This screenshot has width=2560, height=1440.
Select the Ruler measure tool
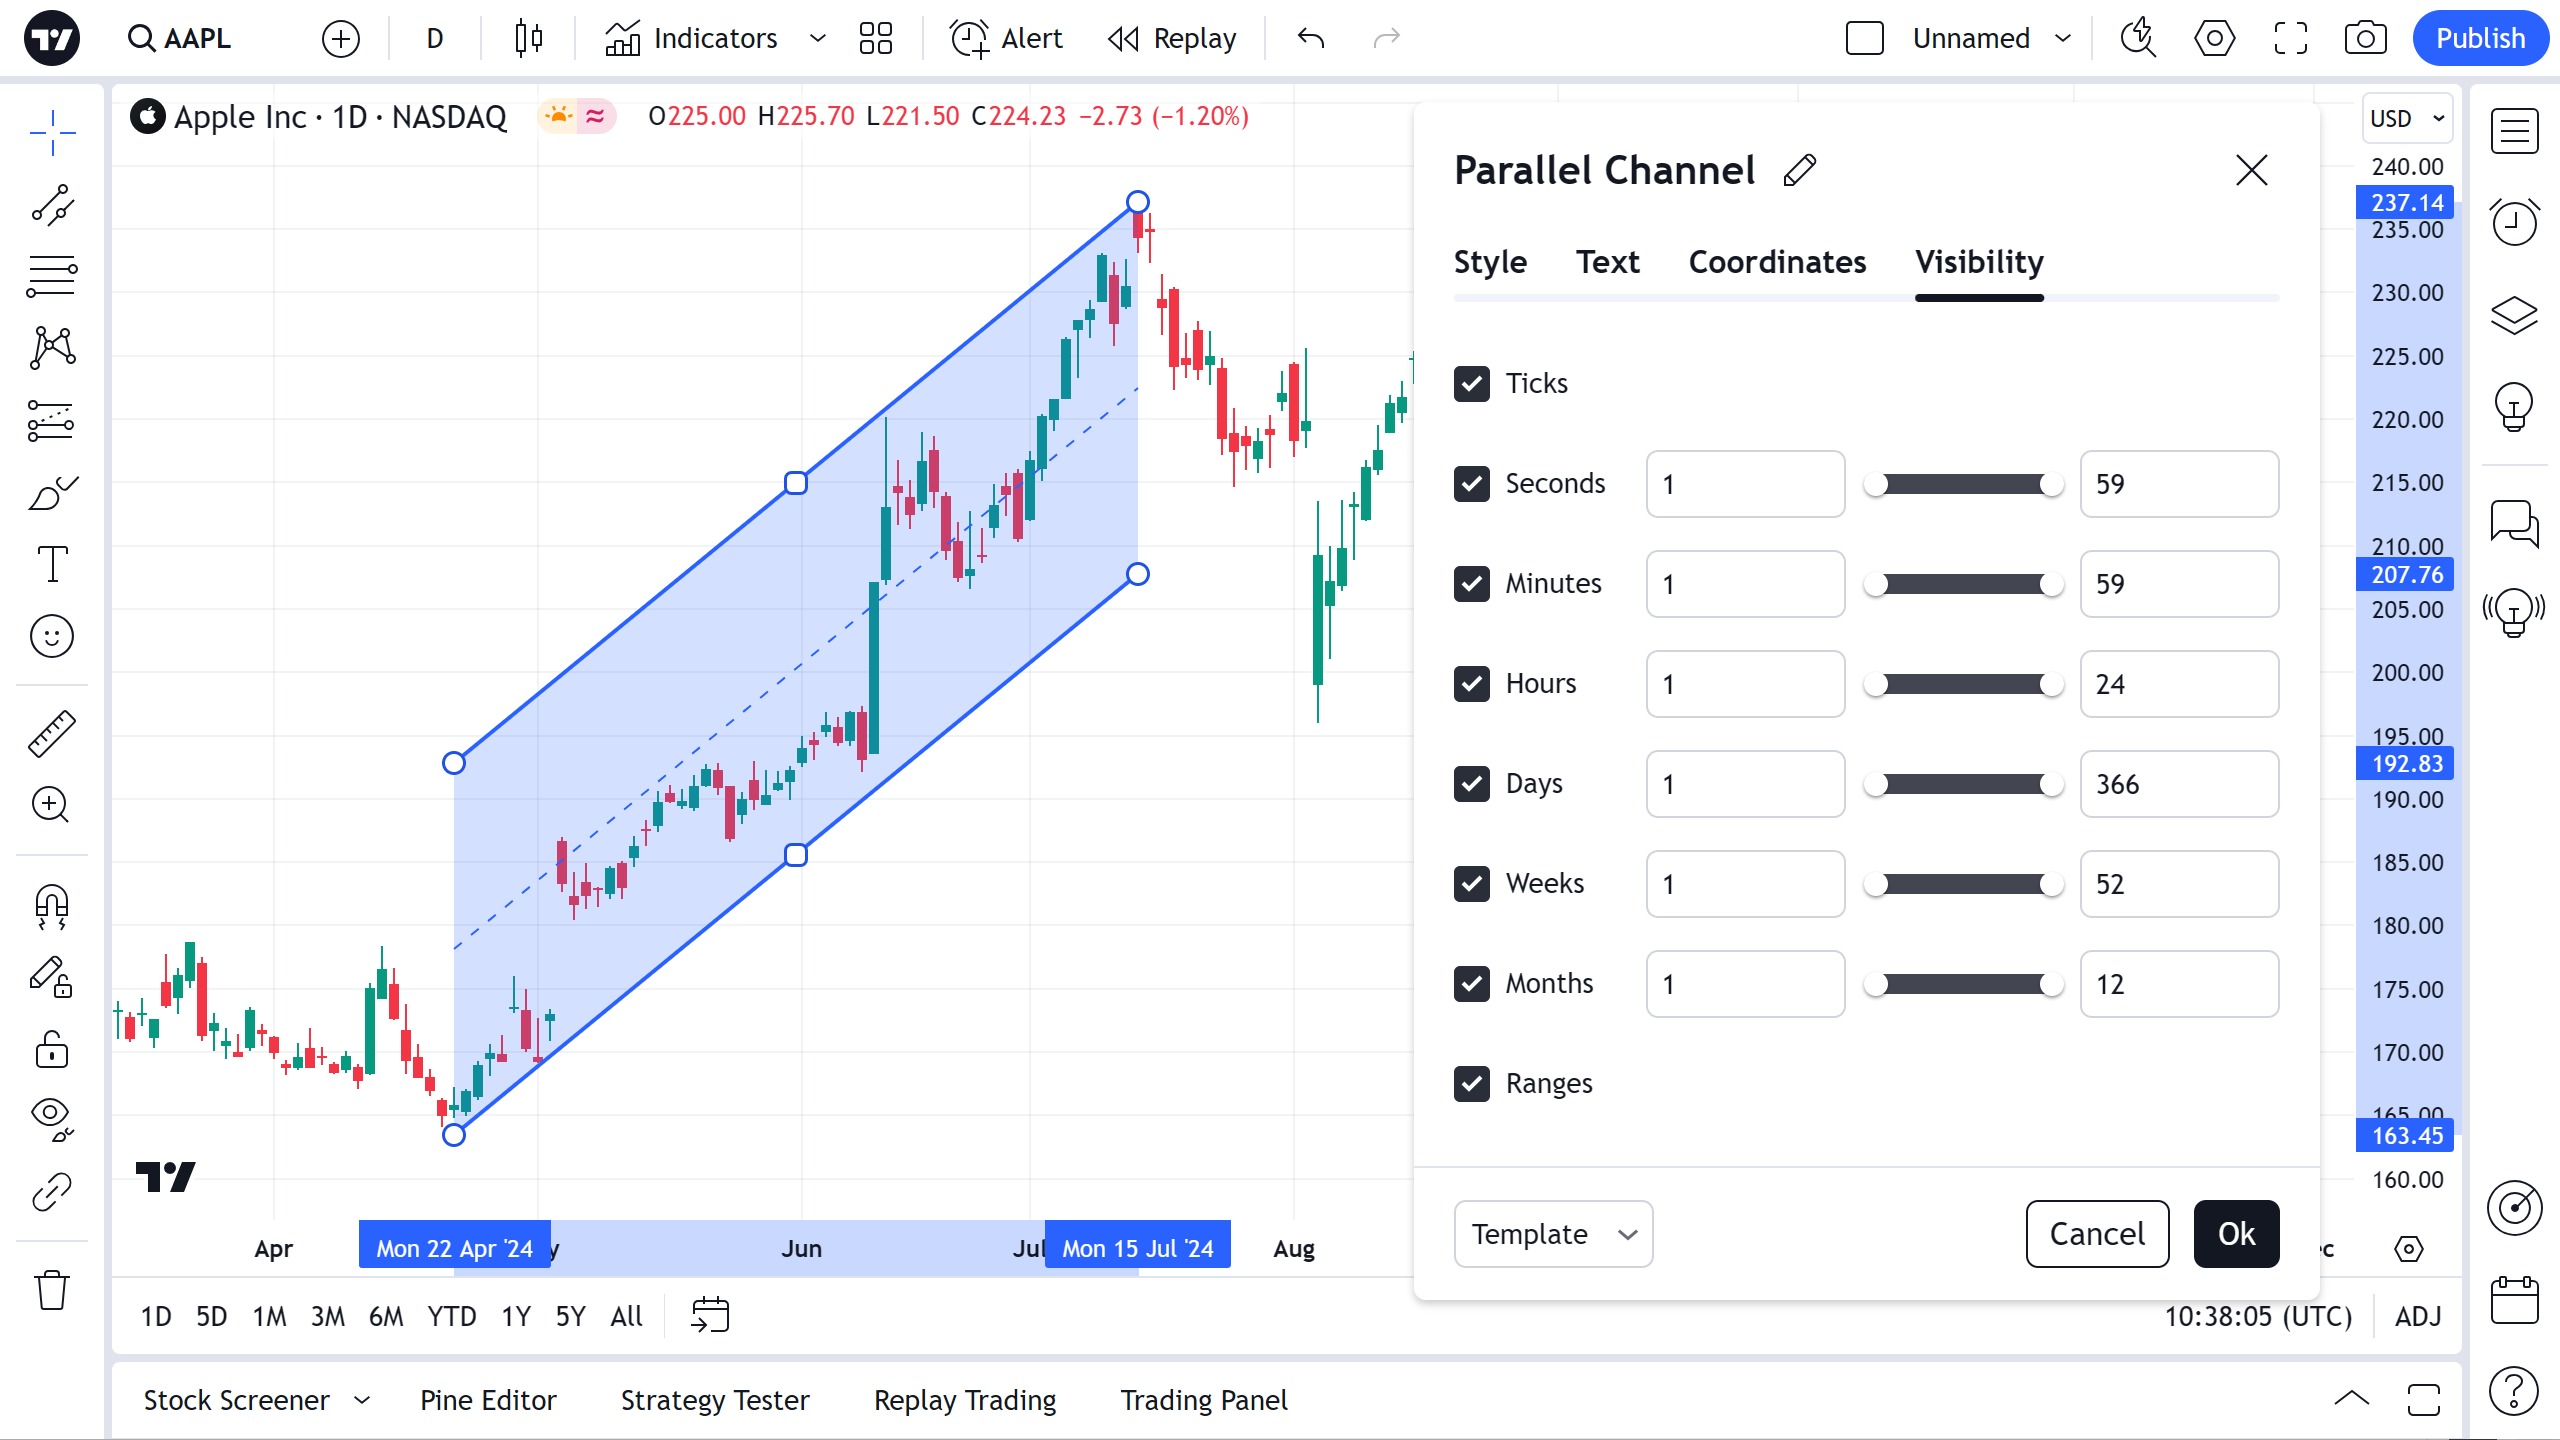(x=51, y=733)
